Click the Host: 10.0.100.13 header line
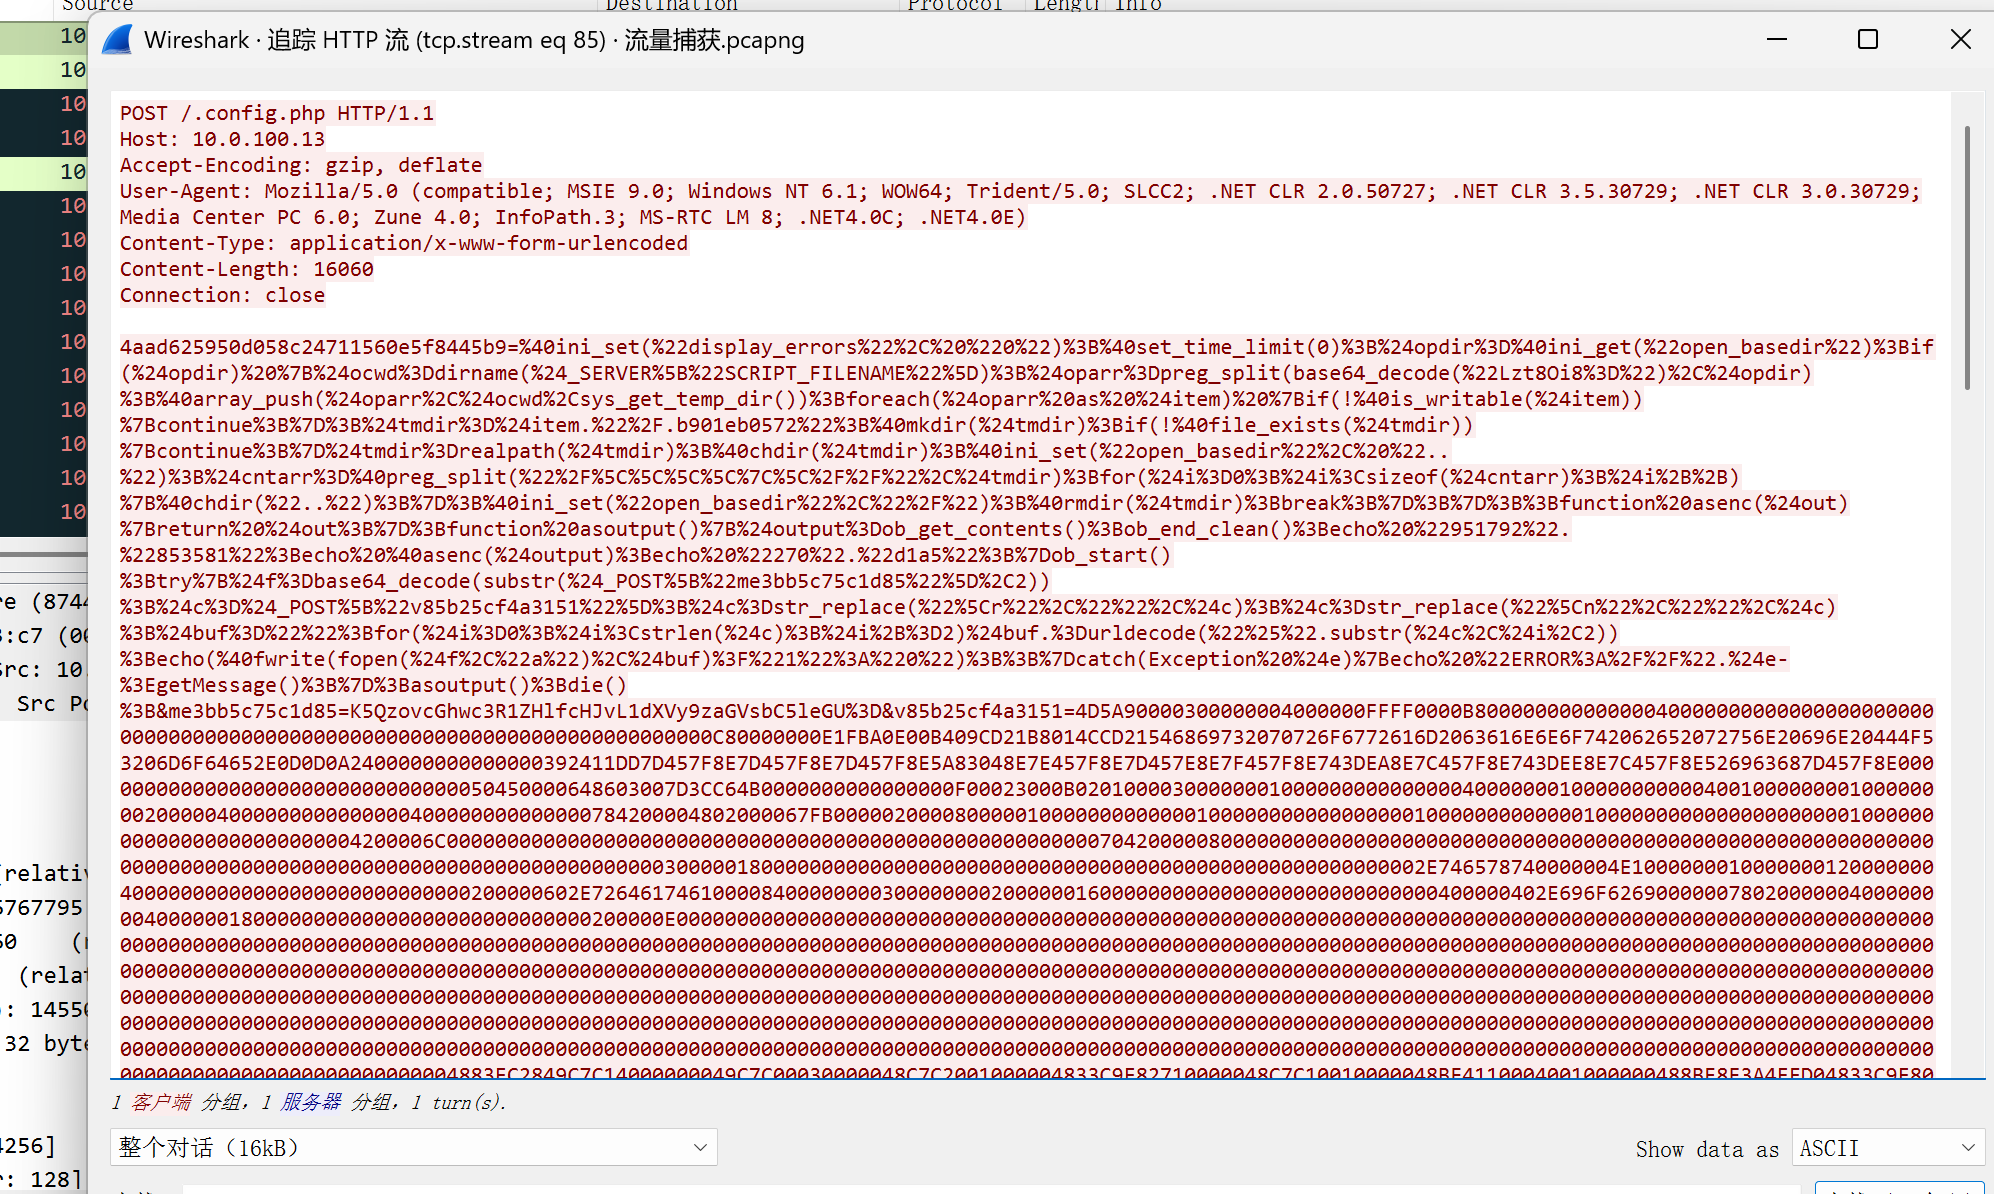Screen dimensions: 1994x1194 [x=222, y=139]
